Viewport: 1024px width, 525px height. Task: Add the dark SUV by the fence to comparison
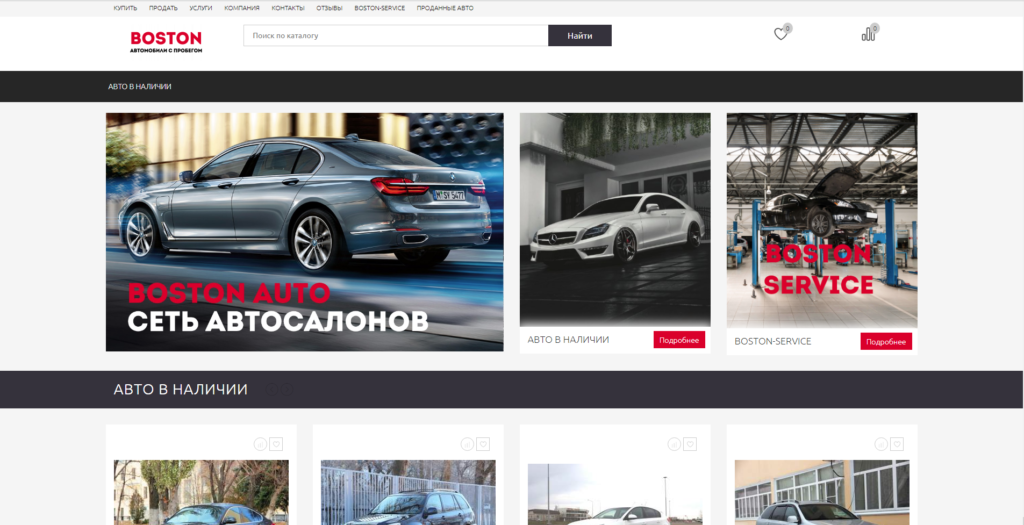pos(467,444)
